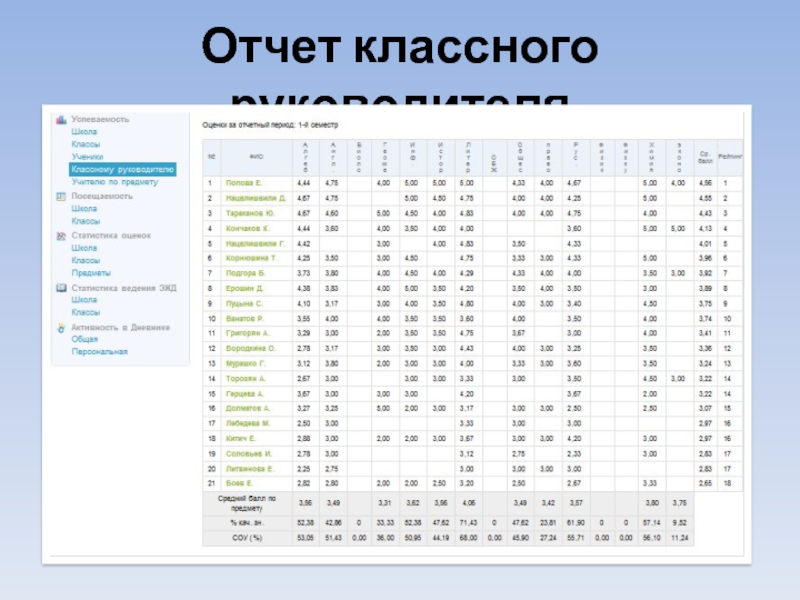Open student Бородкина О.
The width and height of the screenshot is (800, 600).
[x=251, y=348]
